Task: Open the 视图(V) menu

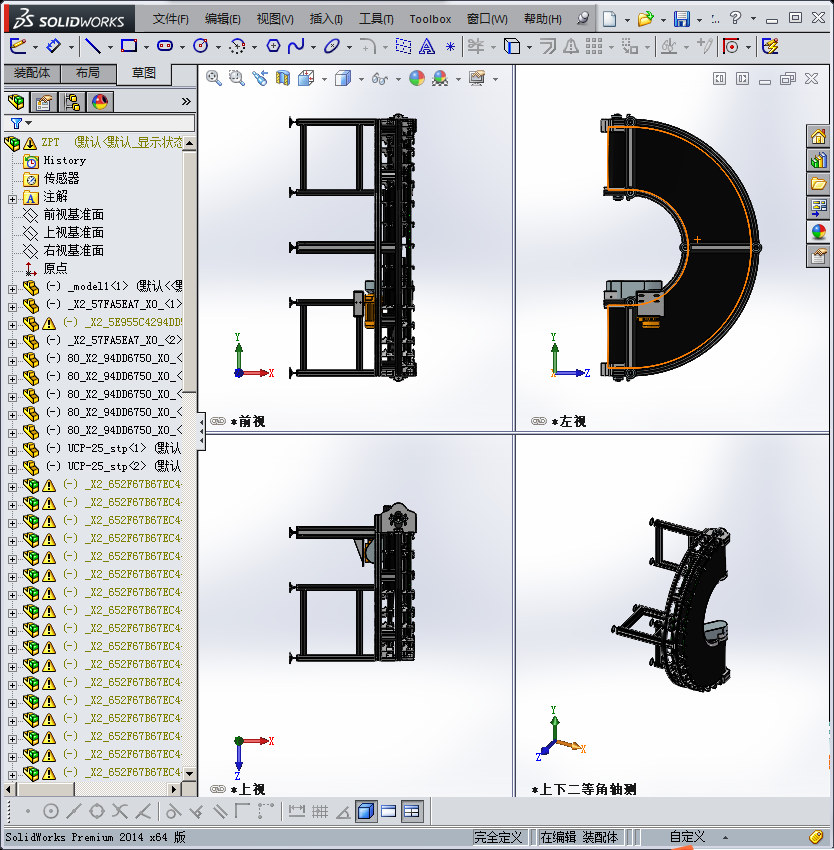Action: pos(275,19)
